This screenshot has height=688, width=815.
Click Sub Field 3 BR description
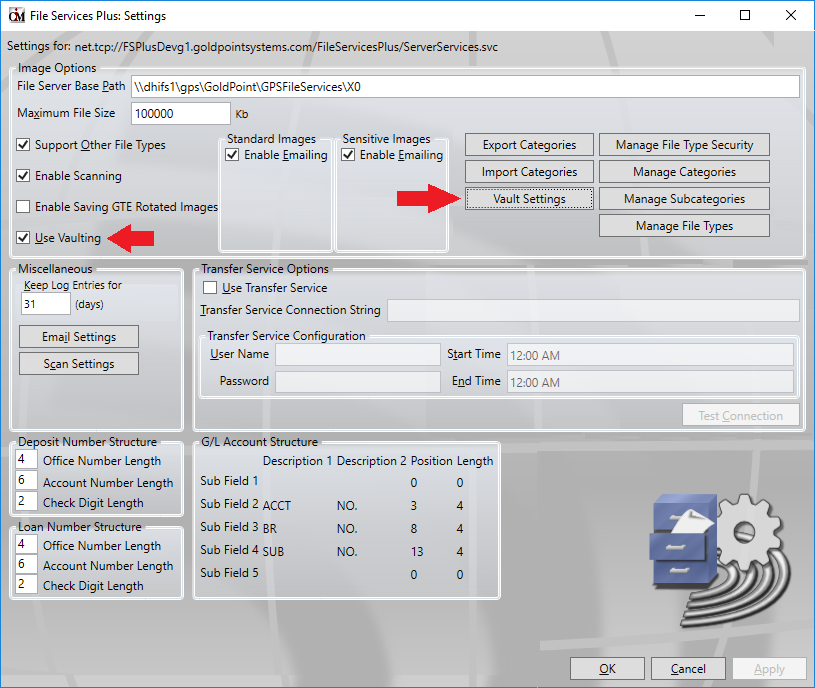pos(270,529)
